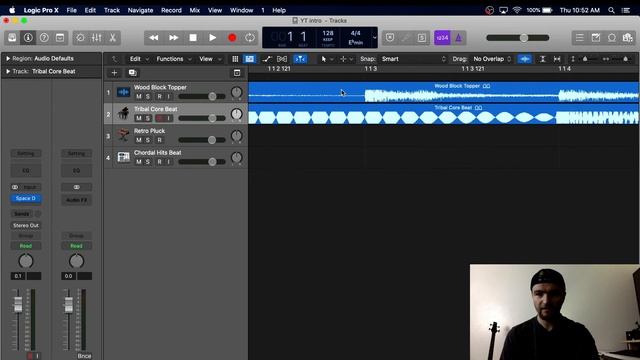Open the Navigate menu

[140, 10]
